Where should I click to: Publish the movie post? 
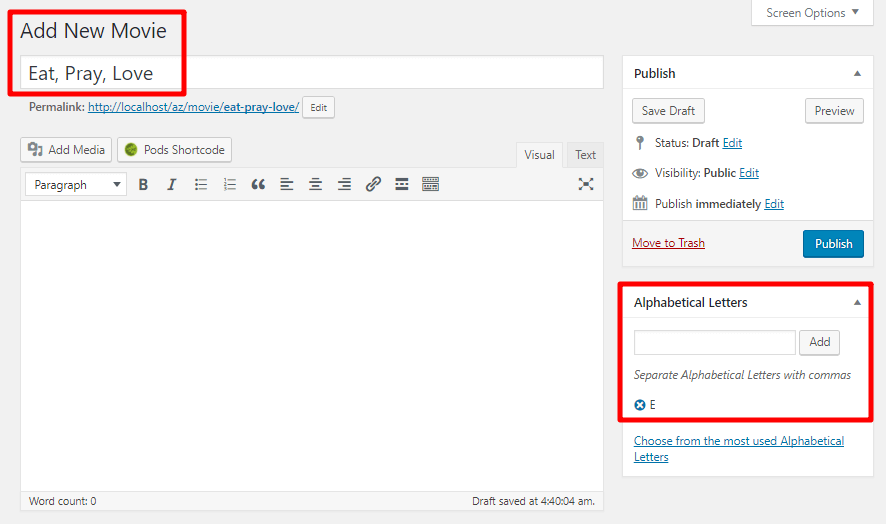[833, 244]
